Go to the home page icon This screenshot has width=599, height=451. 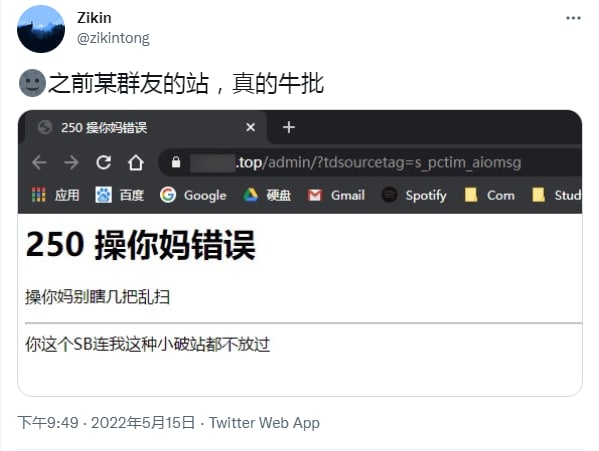click(x=136, y=162)
